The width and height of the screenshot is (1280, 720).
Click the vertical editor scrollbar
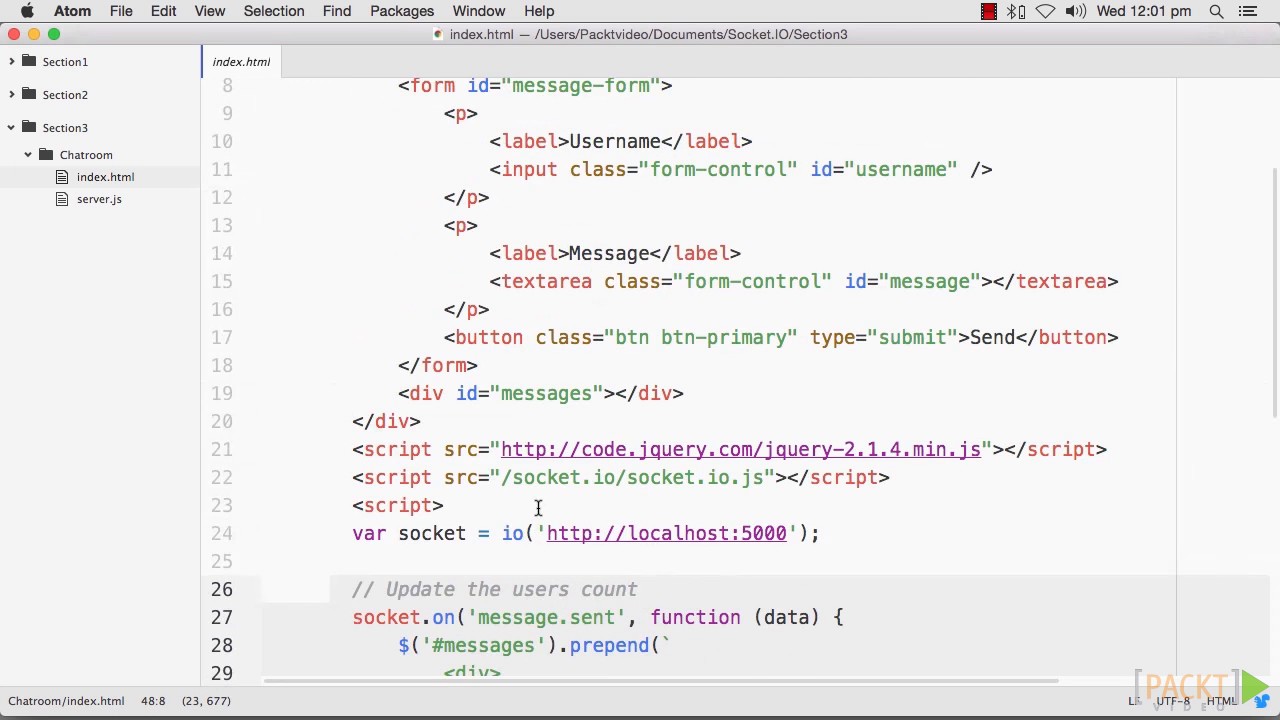click(1274, 290)
